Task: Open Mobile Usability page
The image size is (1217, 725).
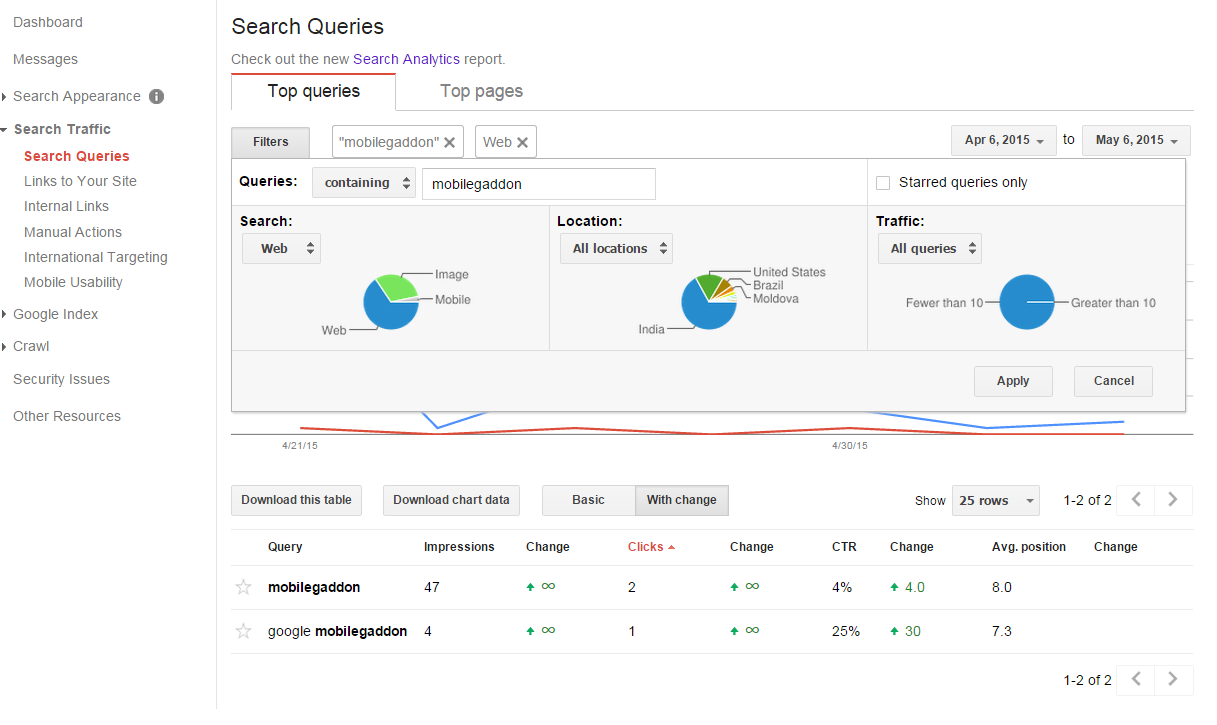Action: click(73, 282)
